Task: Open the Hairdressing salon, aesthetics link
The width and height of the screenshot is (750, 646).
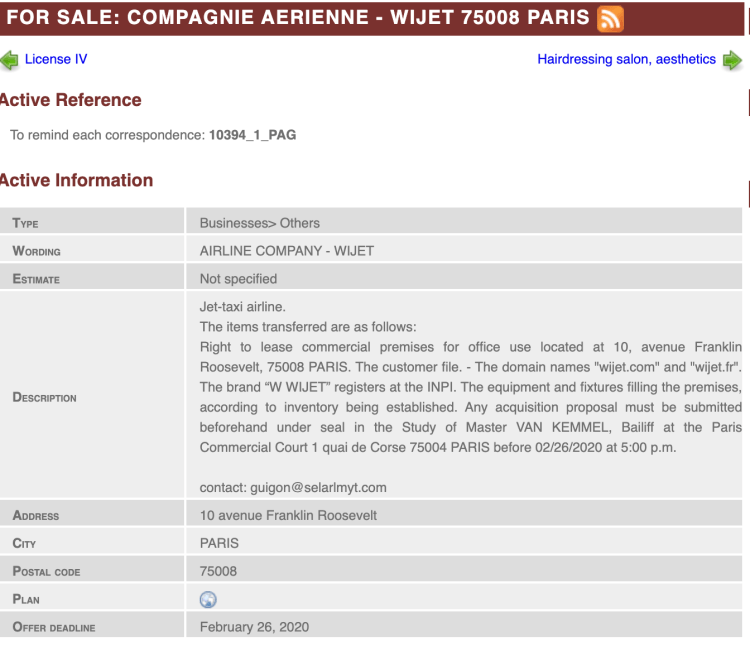Action: 626,59
